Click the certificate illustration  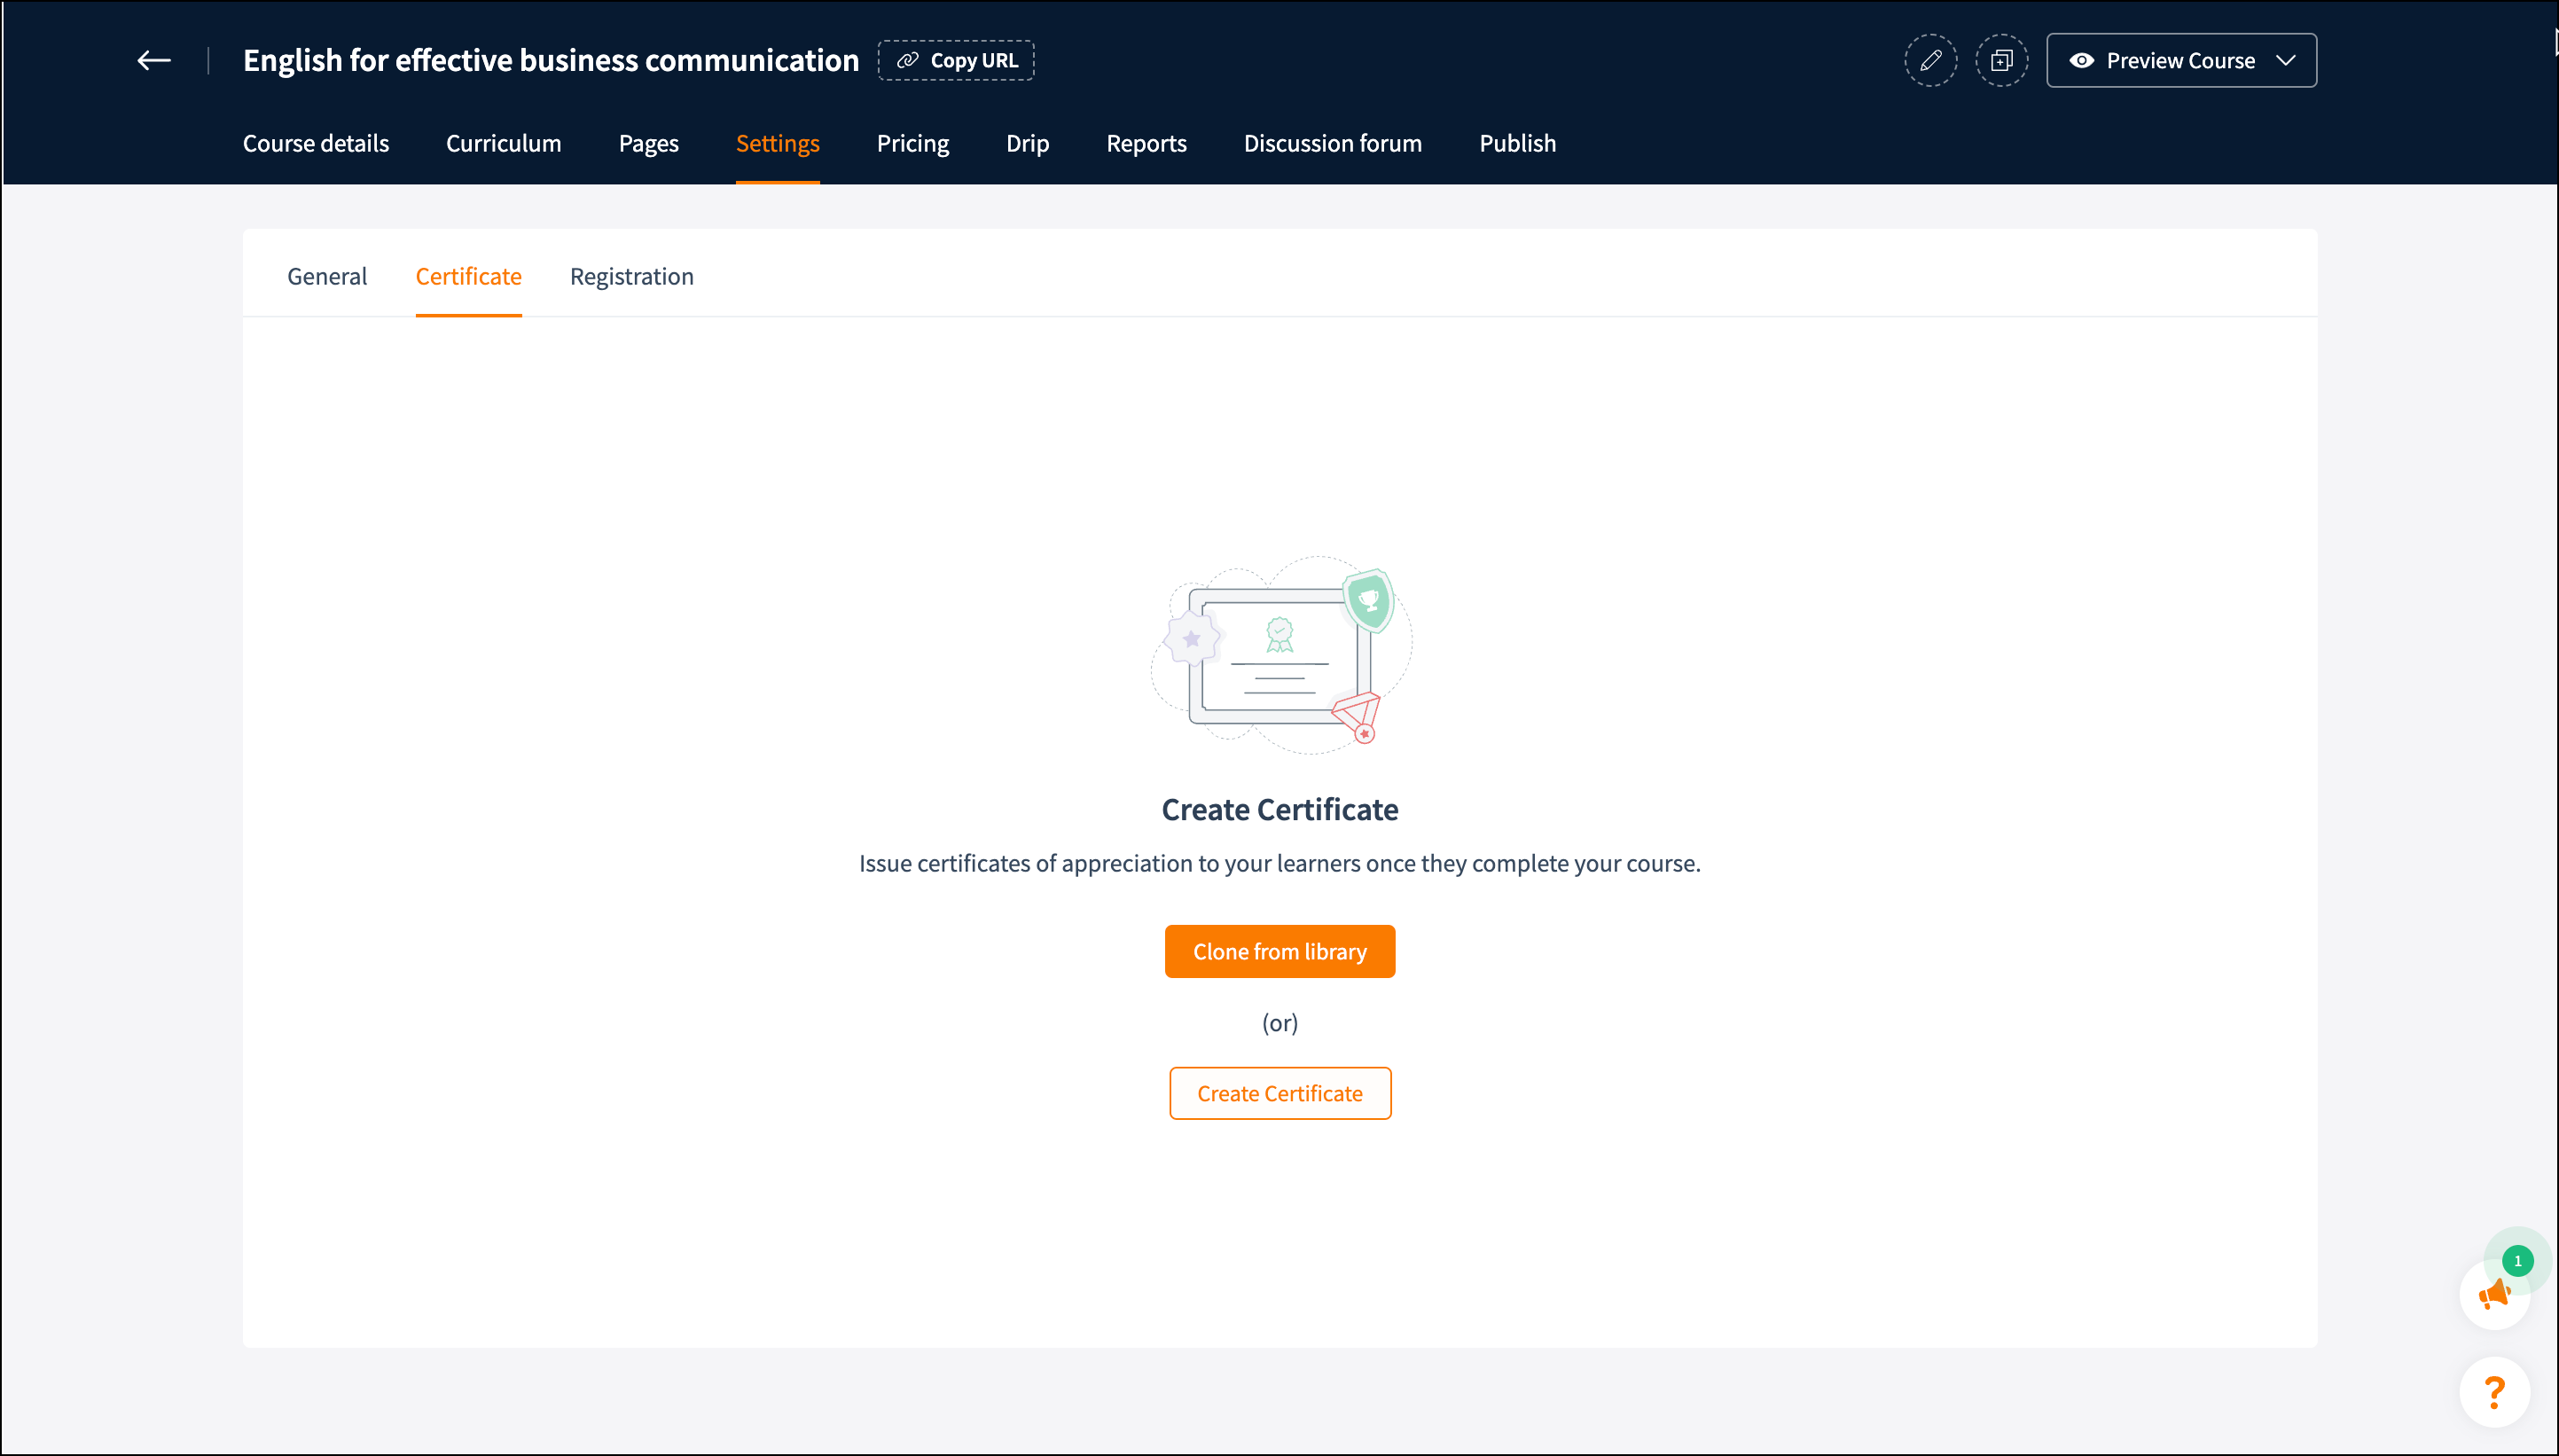coord(1280,655)
